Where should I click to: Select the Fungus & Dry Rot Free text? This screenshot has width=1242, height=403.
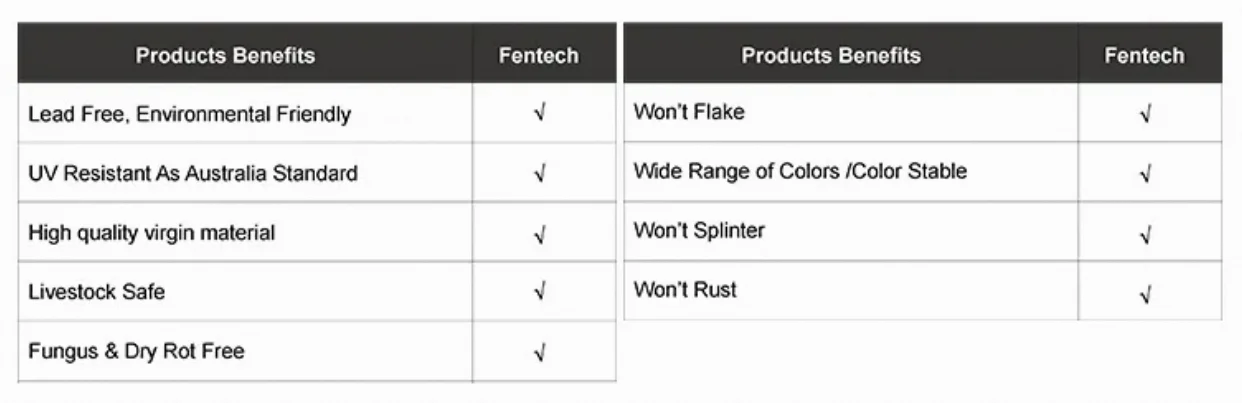(136, 351)
